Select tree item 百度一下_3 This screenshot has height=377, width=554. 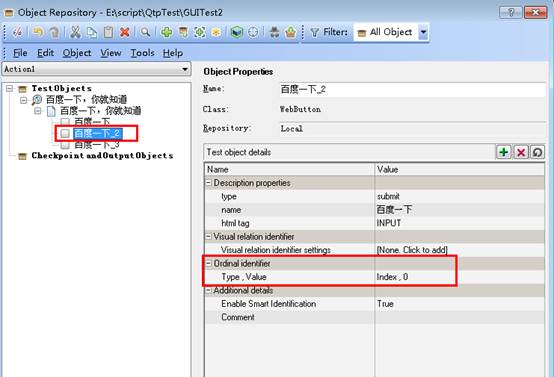click(97, 144)
